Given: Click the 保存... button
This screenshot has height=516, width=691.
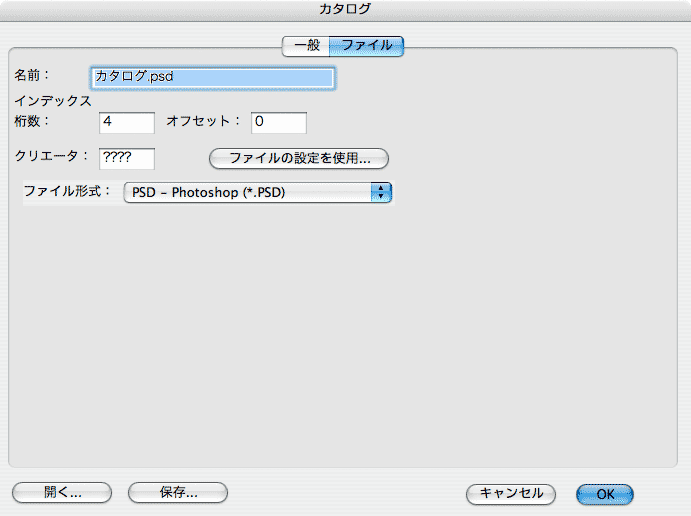Looking at the screenshot, I should click(x=178, y=493).
